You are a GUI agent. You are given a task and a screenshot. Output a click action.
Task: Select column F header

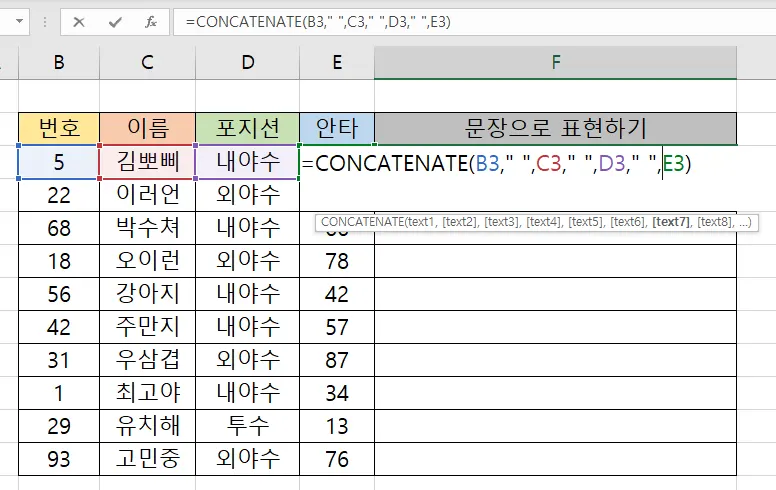[x=555, y=63]
